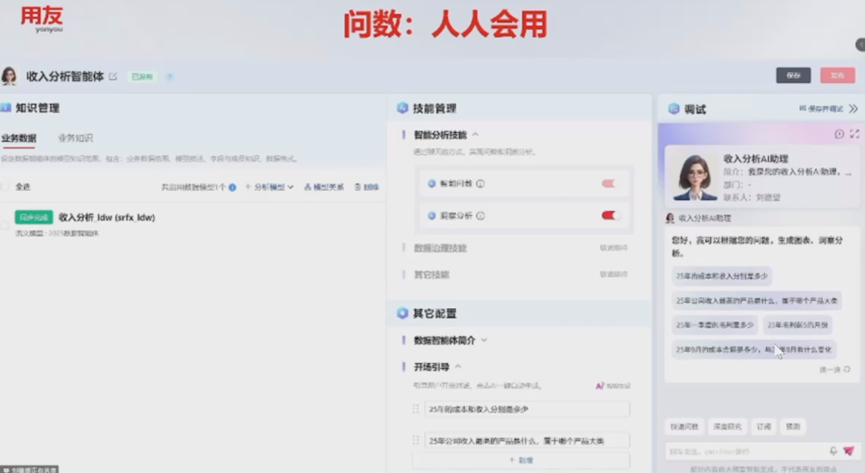Toggle the 洞察分析 switch
This screenshot has width=865, height=473.
coord(611,215)
